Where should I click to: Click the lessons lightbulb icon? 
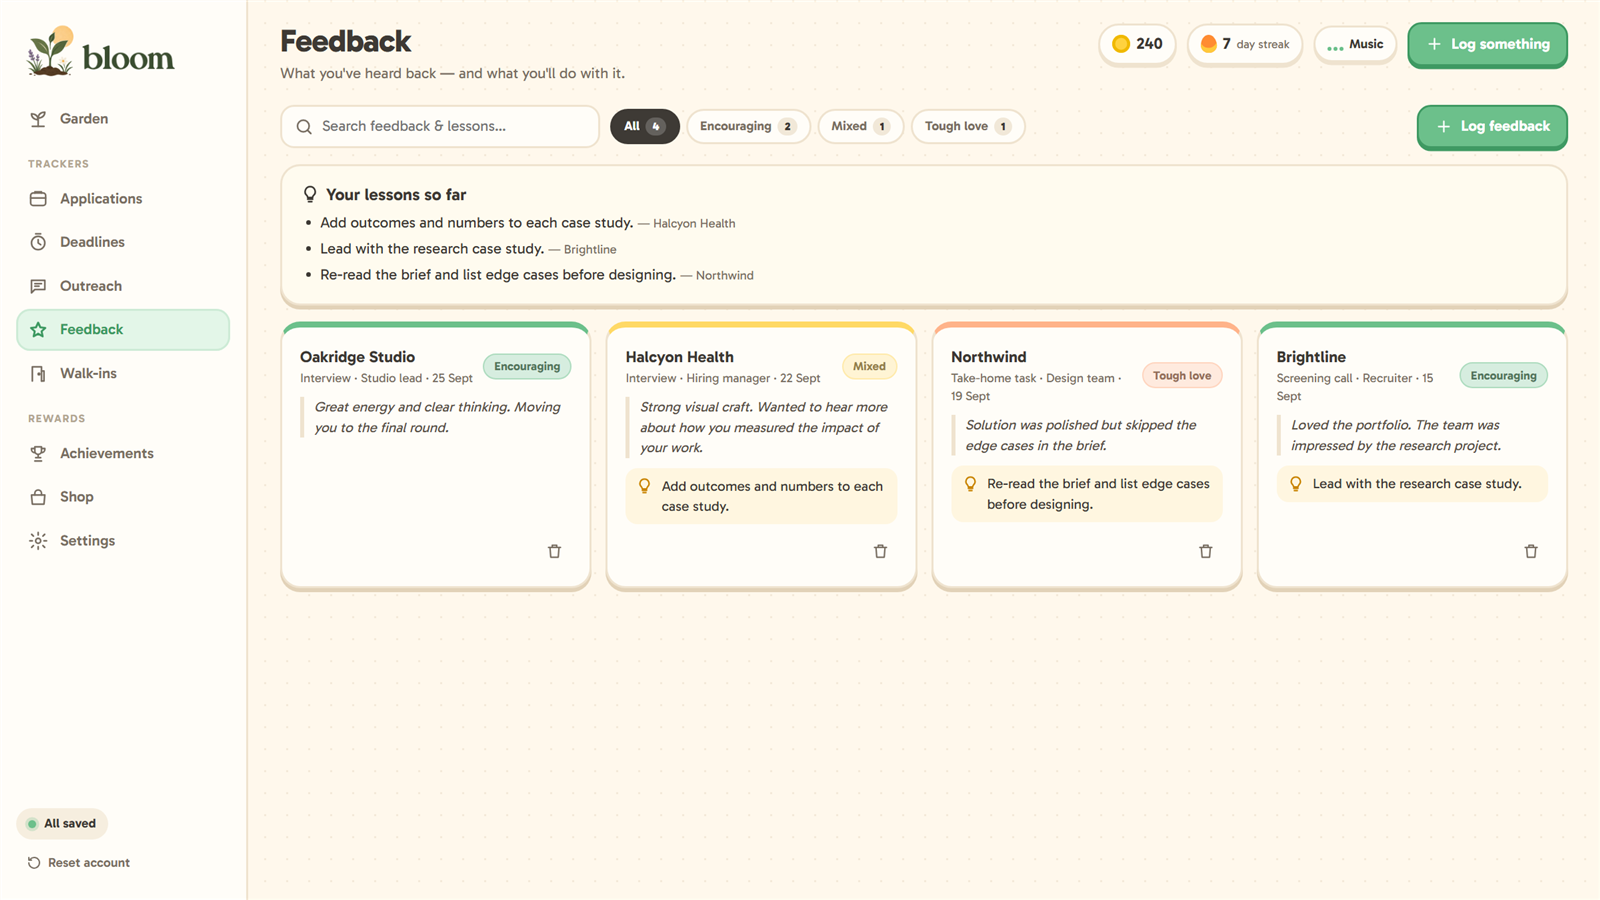310,195
